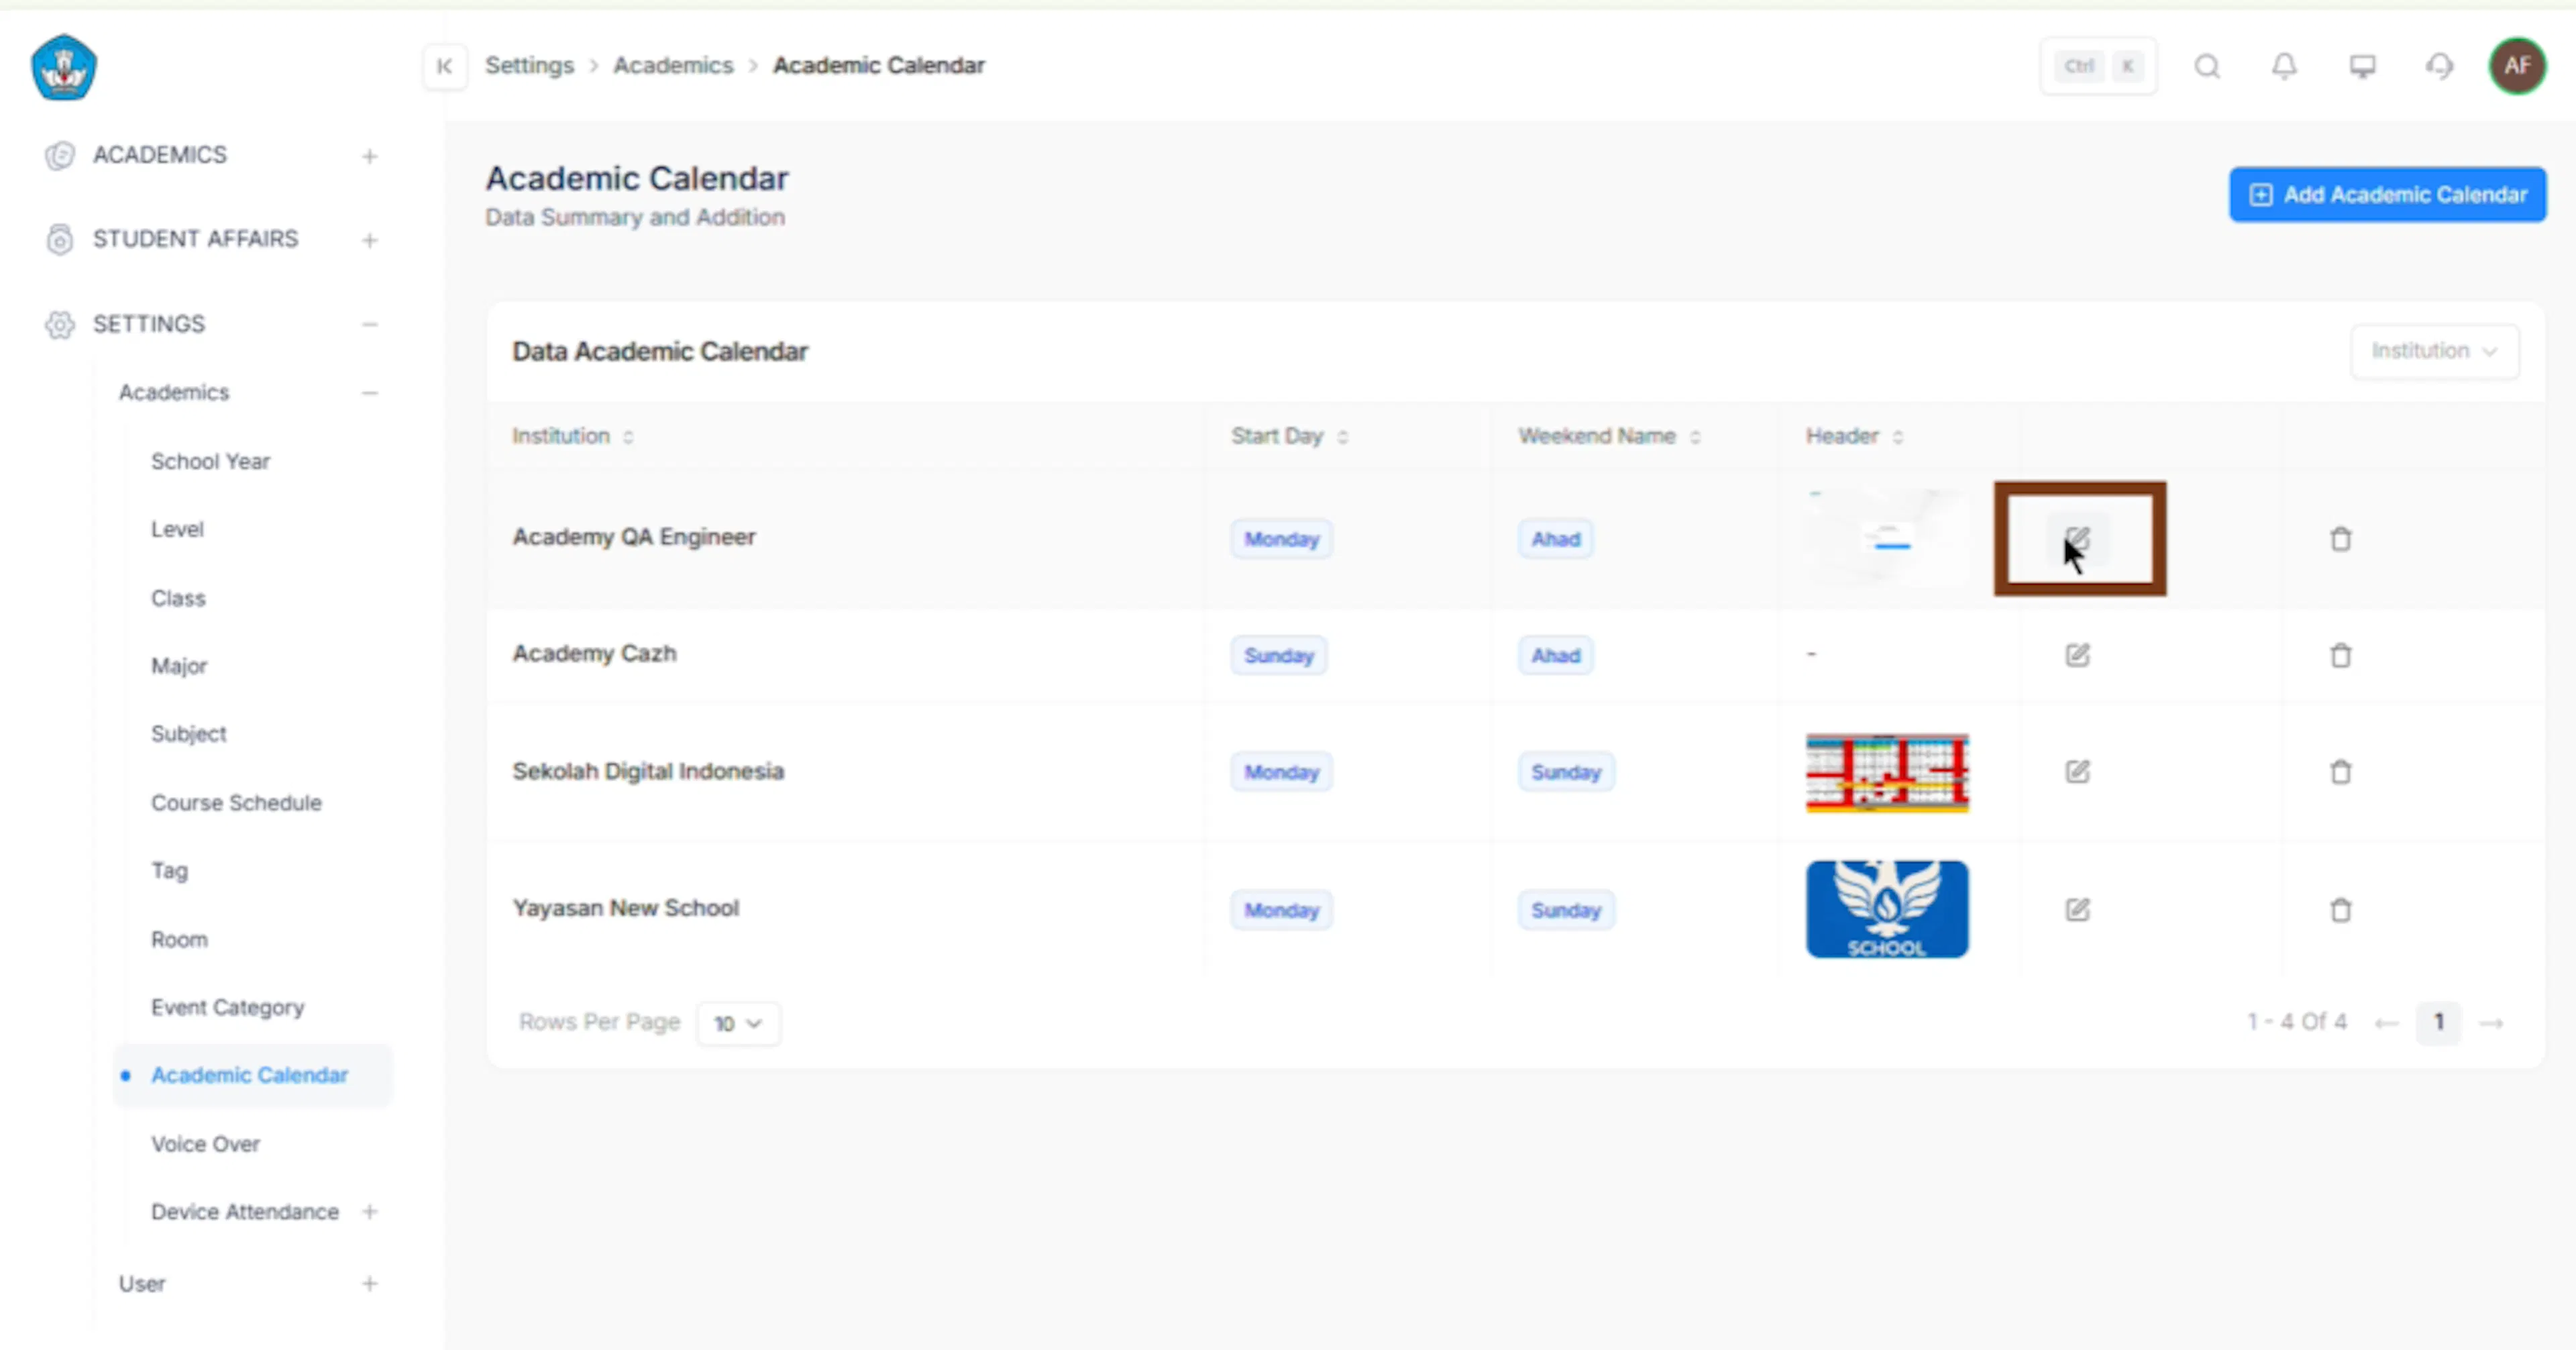The width and height of the screenshot is (2576, 1350).
Task: Open the School Year settings page
Action: coord(211,461)
